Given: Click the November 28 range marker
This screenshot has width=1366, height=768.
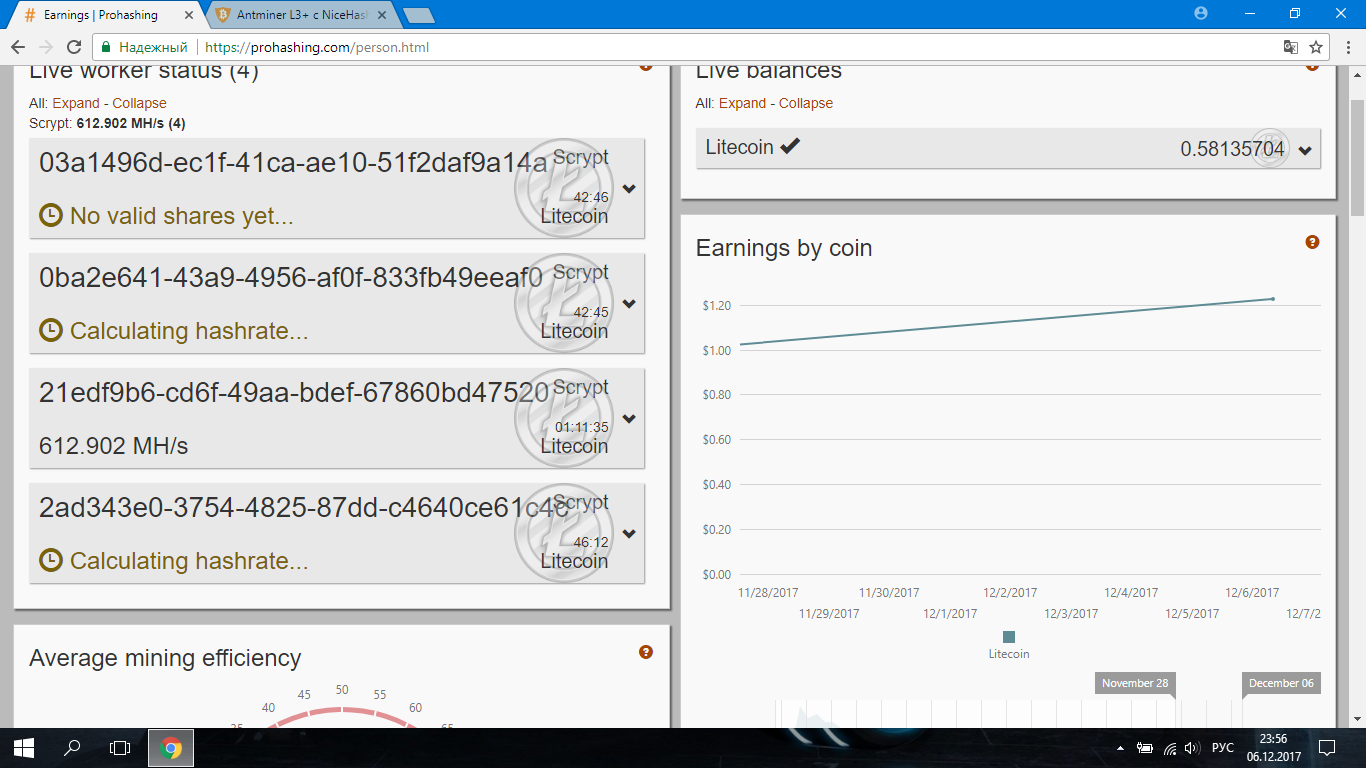Looking at the screenshot, I should (x=1135, y=683).
